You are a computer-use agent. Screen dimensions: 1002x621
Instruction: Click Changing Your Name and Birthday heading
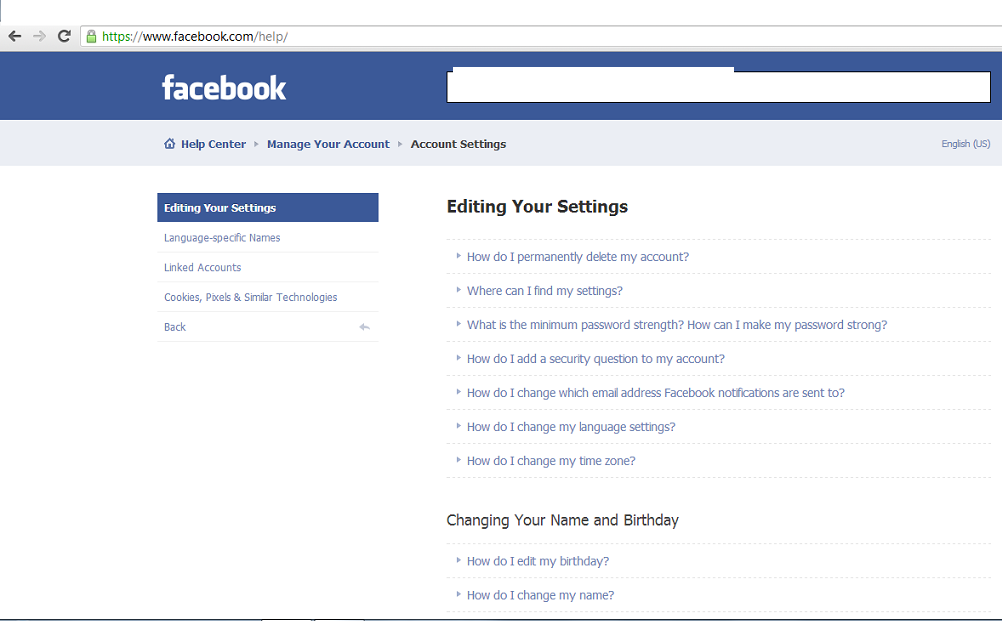pos(562,520)
